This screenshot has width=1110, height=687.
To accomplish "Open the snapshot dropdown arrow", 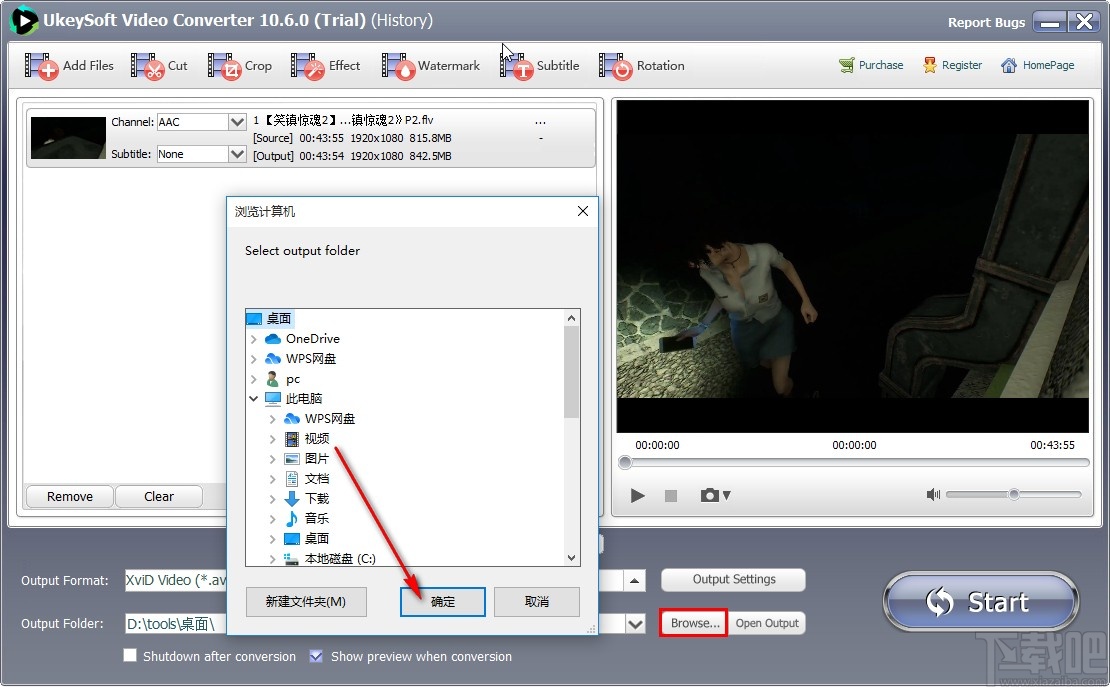I will click(x=726, y=496).
